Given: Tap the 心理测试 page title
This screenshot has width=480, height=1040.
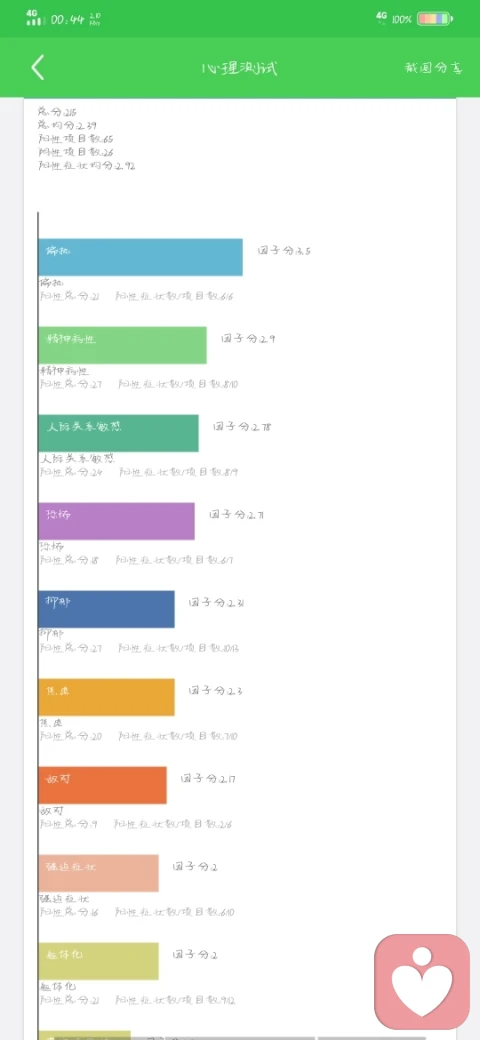Looking at the screenshot, I should pos(239,68).
